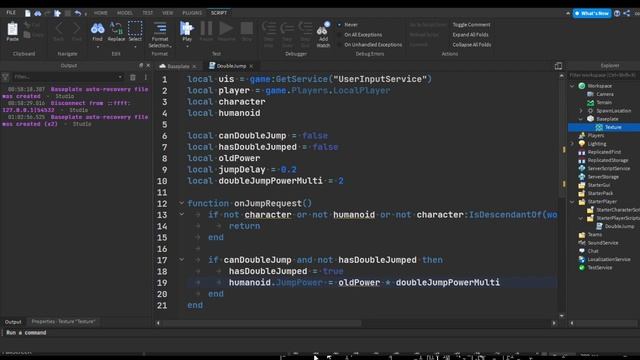Click the Format Selection icon

(160, 28)
